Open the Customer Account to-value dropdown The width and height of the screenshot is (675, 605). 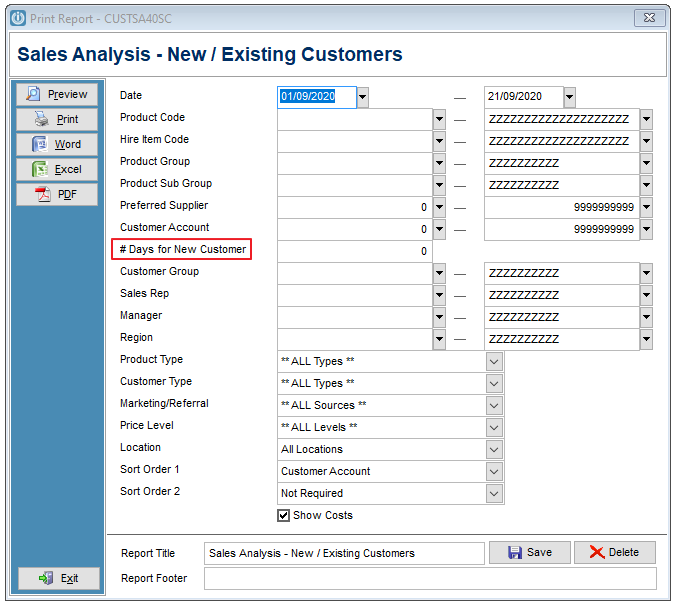point(646,230)
